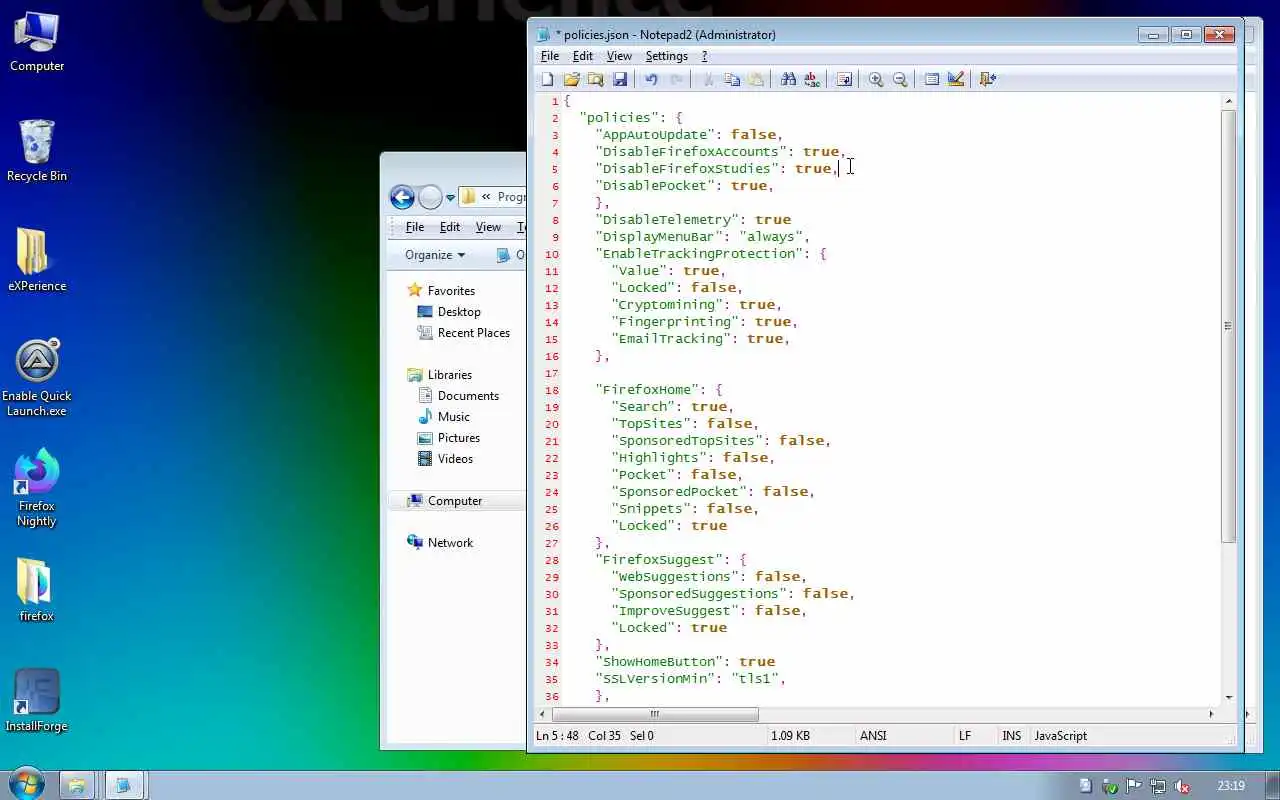Open Explorer recent locations dropdown arrow
This screenshot has height=800, width=1280.
(x=450, y=197)
